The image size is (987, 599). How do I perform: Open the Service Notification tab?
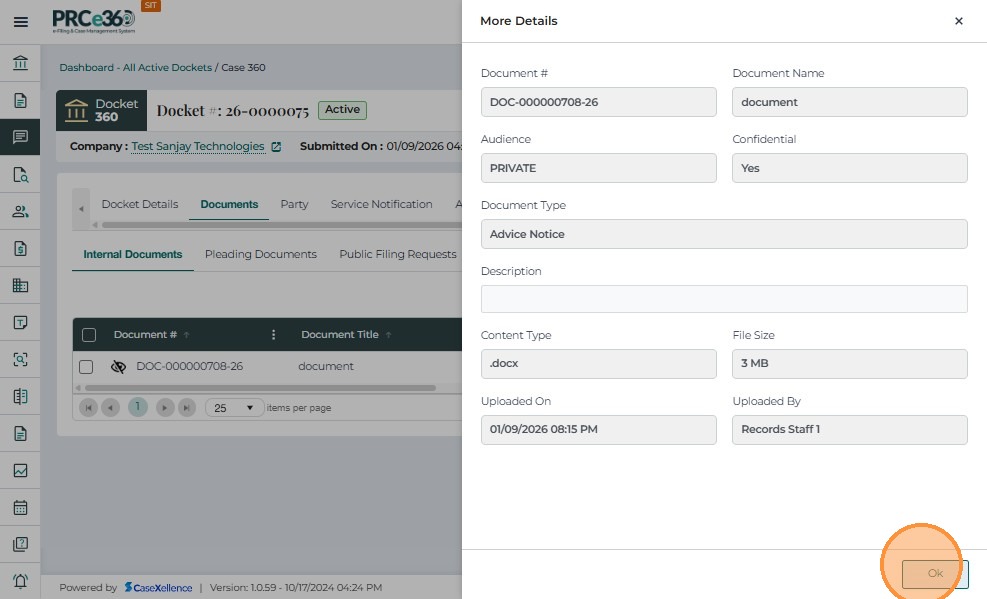point(381,204)
